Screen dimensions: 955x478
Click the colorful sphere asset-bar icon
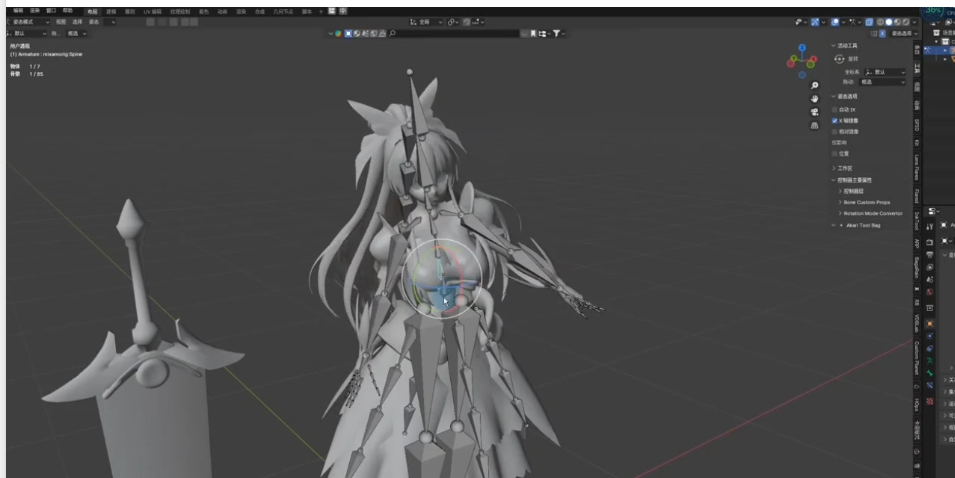tap(339, 33)
